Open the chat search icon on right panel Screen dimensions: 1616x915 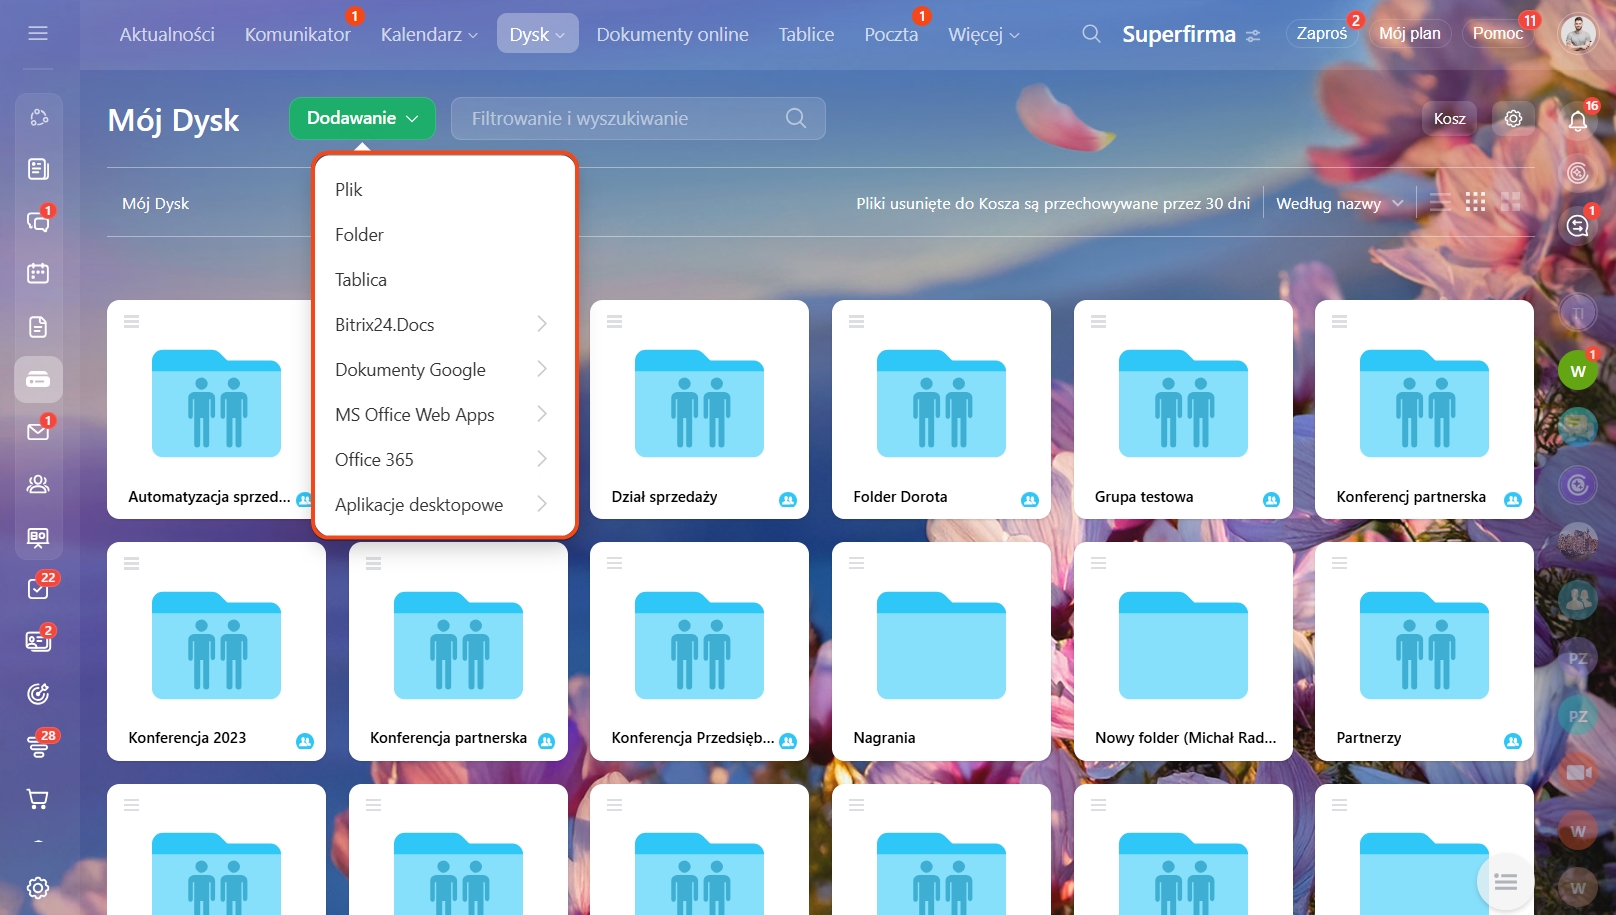(x=1578, y=226)
